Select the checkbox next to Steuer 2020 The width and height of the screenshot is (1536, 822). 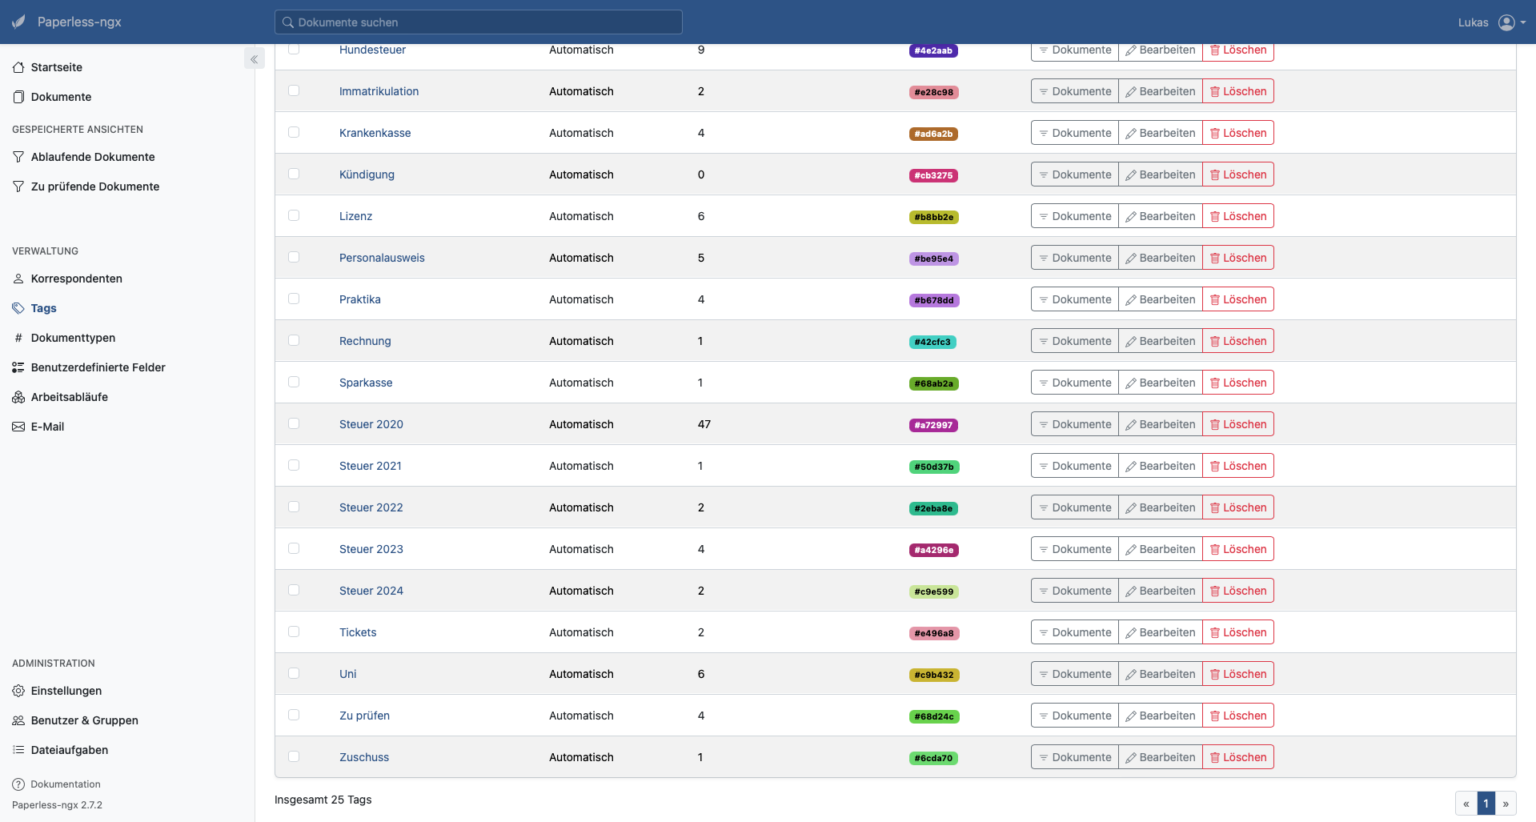pos(293,423)
